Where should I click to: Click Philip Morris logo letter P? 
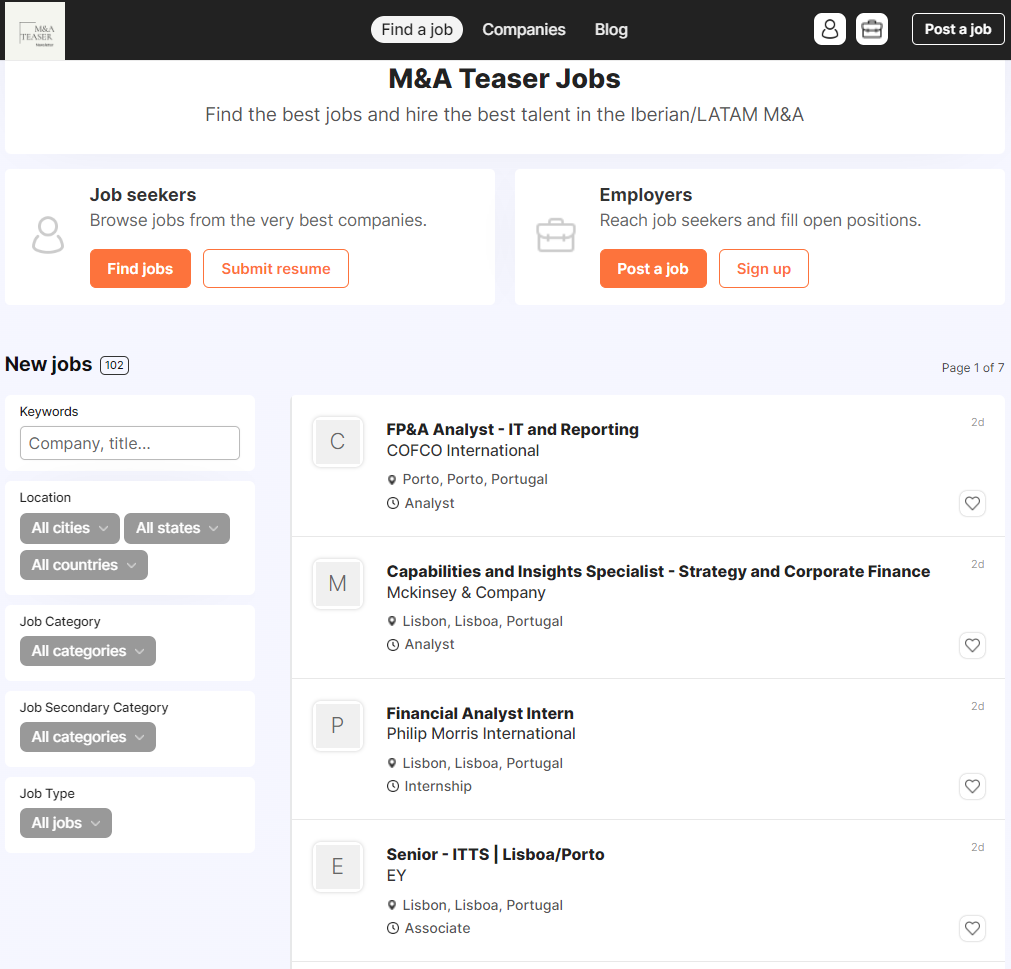pos(338,725)
